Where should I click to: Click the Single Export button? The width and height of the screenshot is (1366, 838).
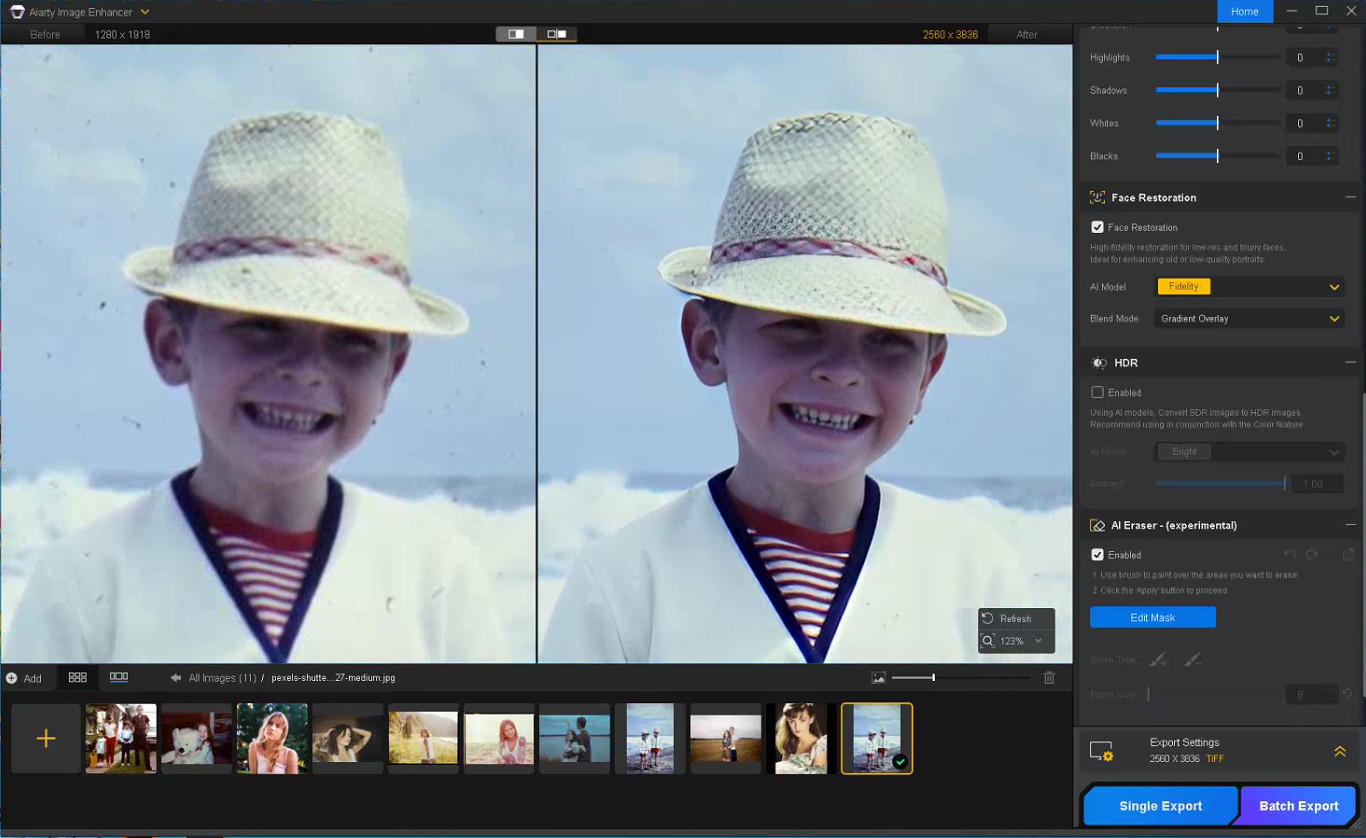coord(1160,806)
